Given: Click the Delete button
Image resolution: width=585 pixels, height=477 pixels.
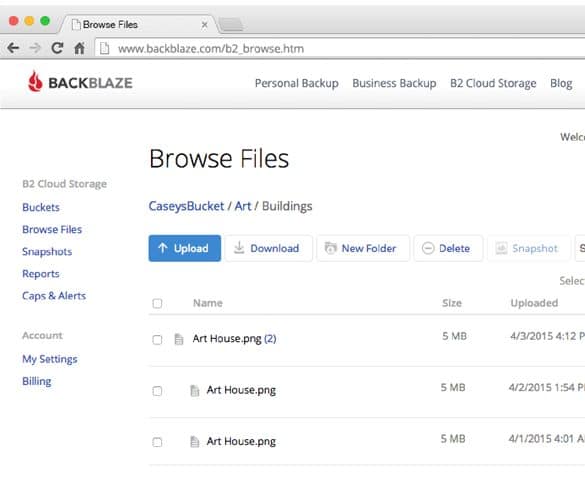Looking at the screenshot, I should (x=448, y=248).
